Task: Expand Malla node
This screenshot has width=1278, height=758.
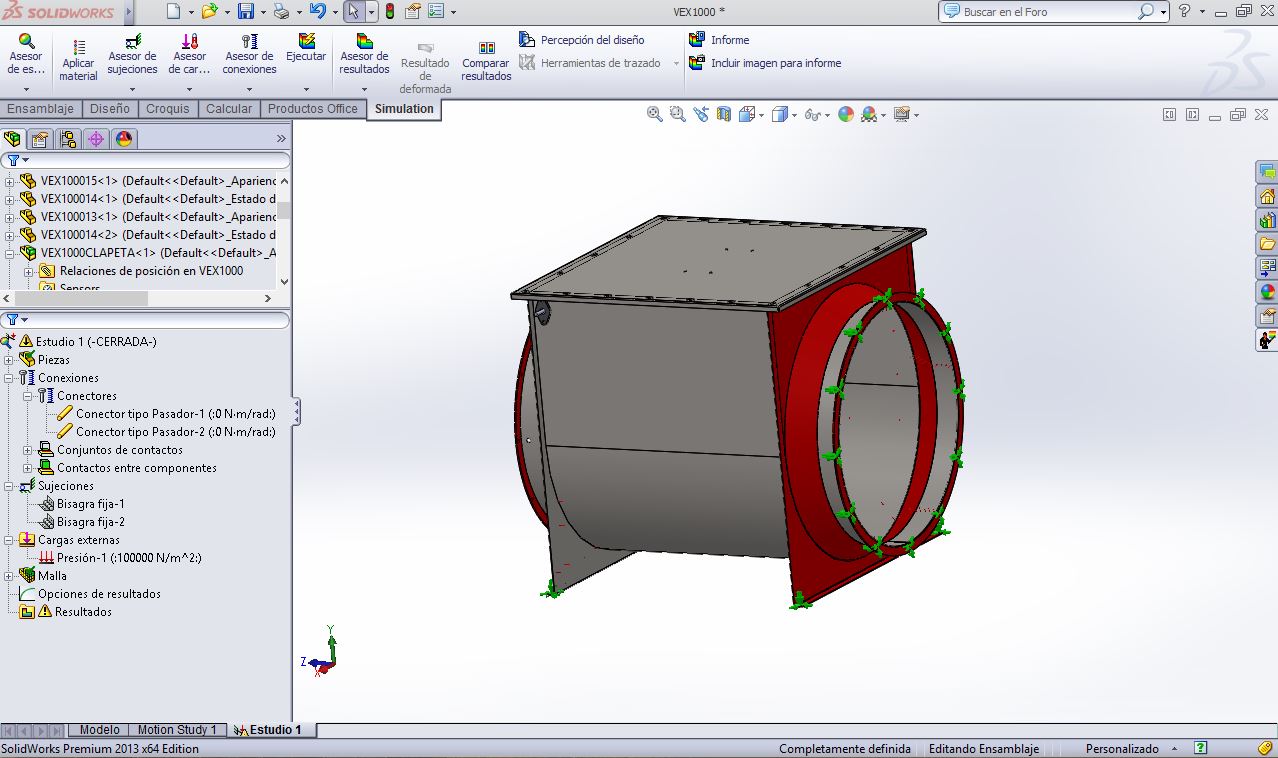Action: point(10,576)
